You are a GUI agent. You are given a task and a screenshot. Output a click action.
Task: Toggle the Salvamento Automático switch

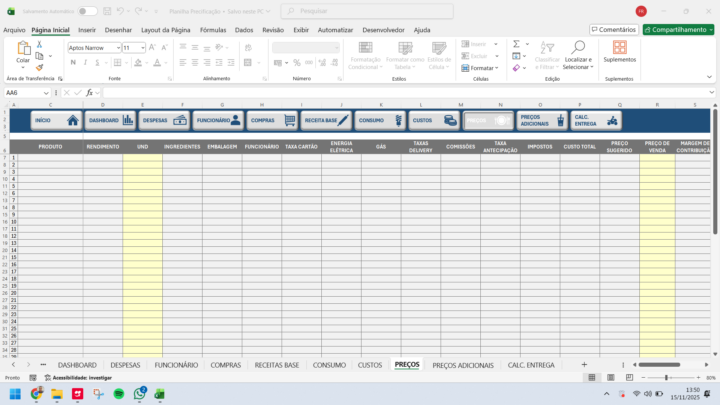(88, 11)
